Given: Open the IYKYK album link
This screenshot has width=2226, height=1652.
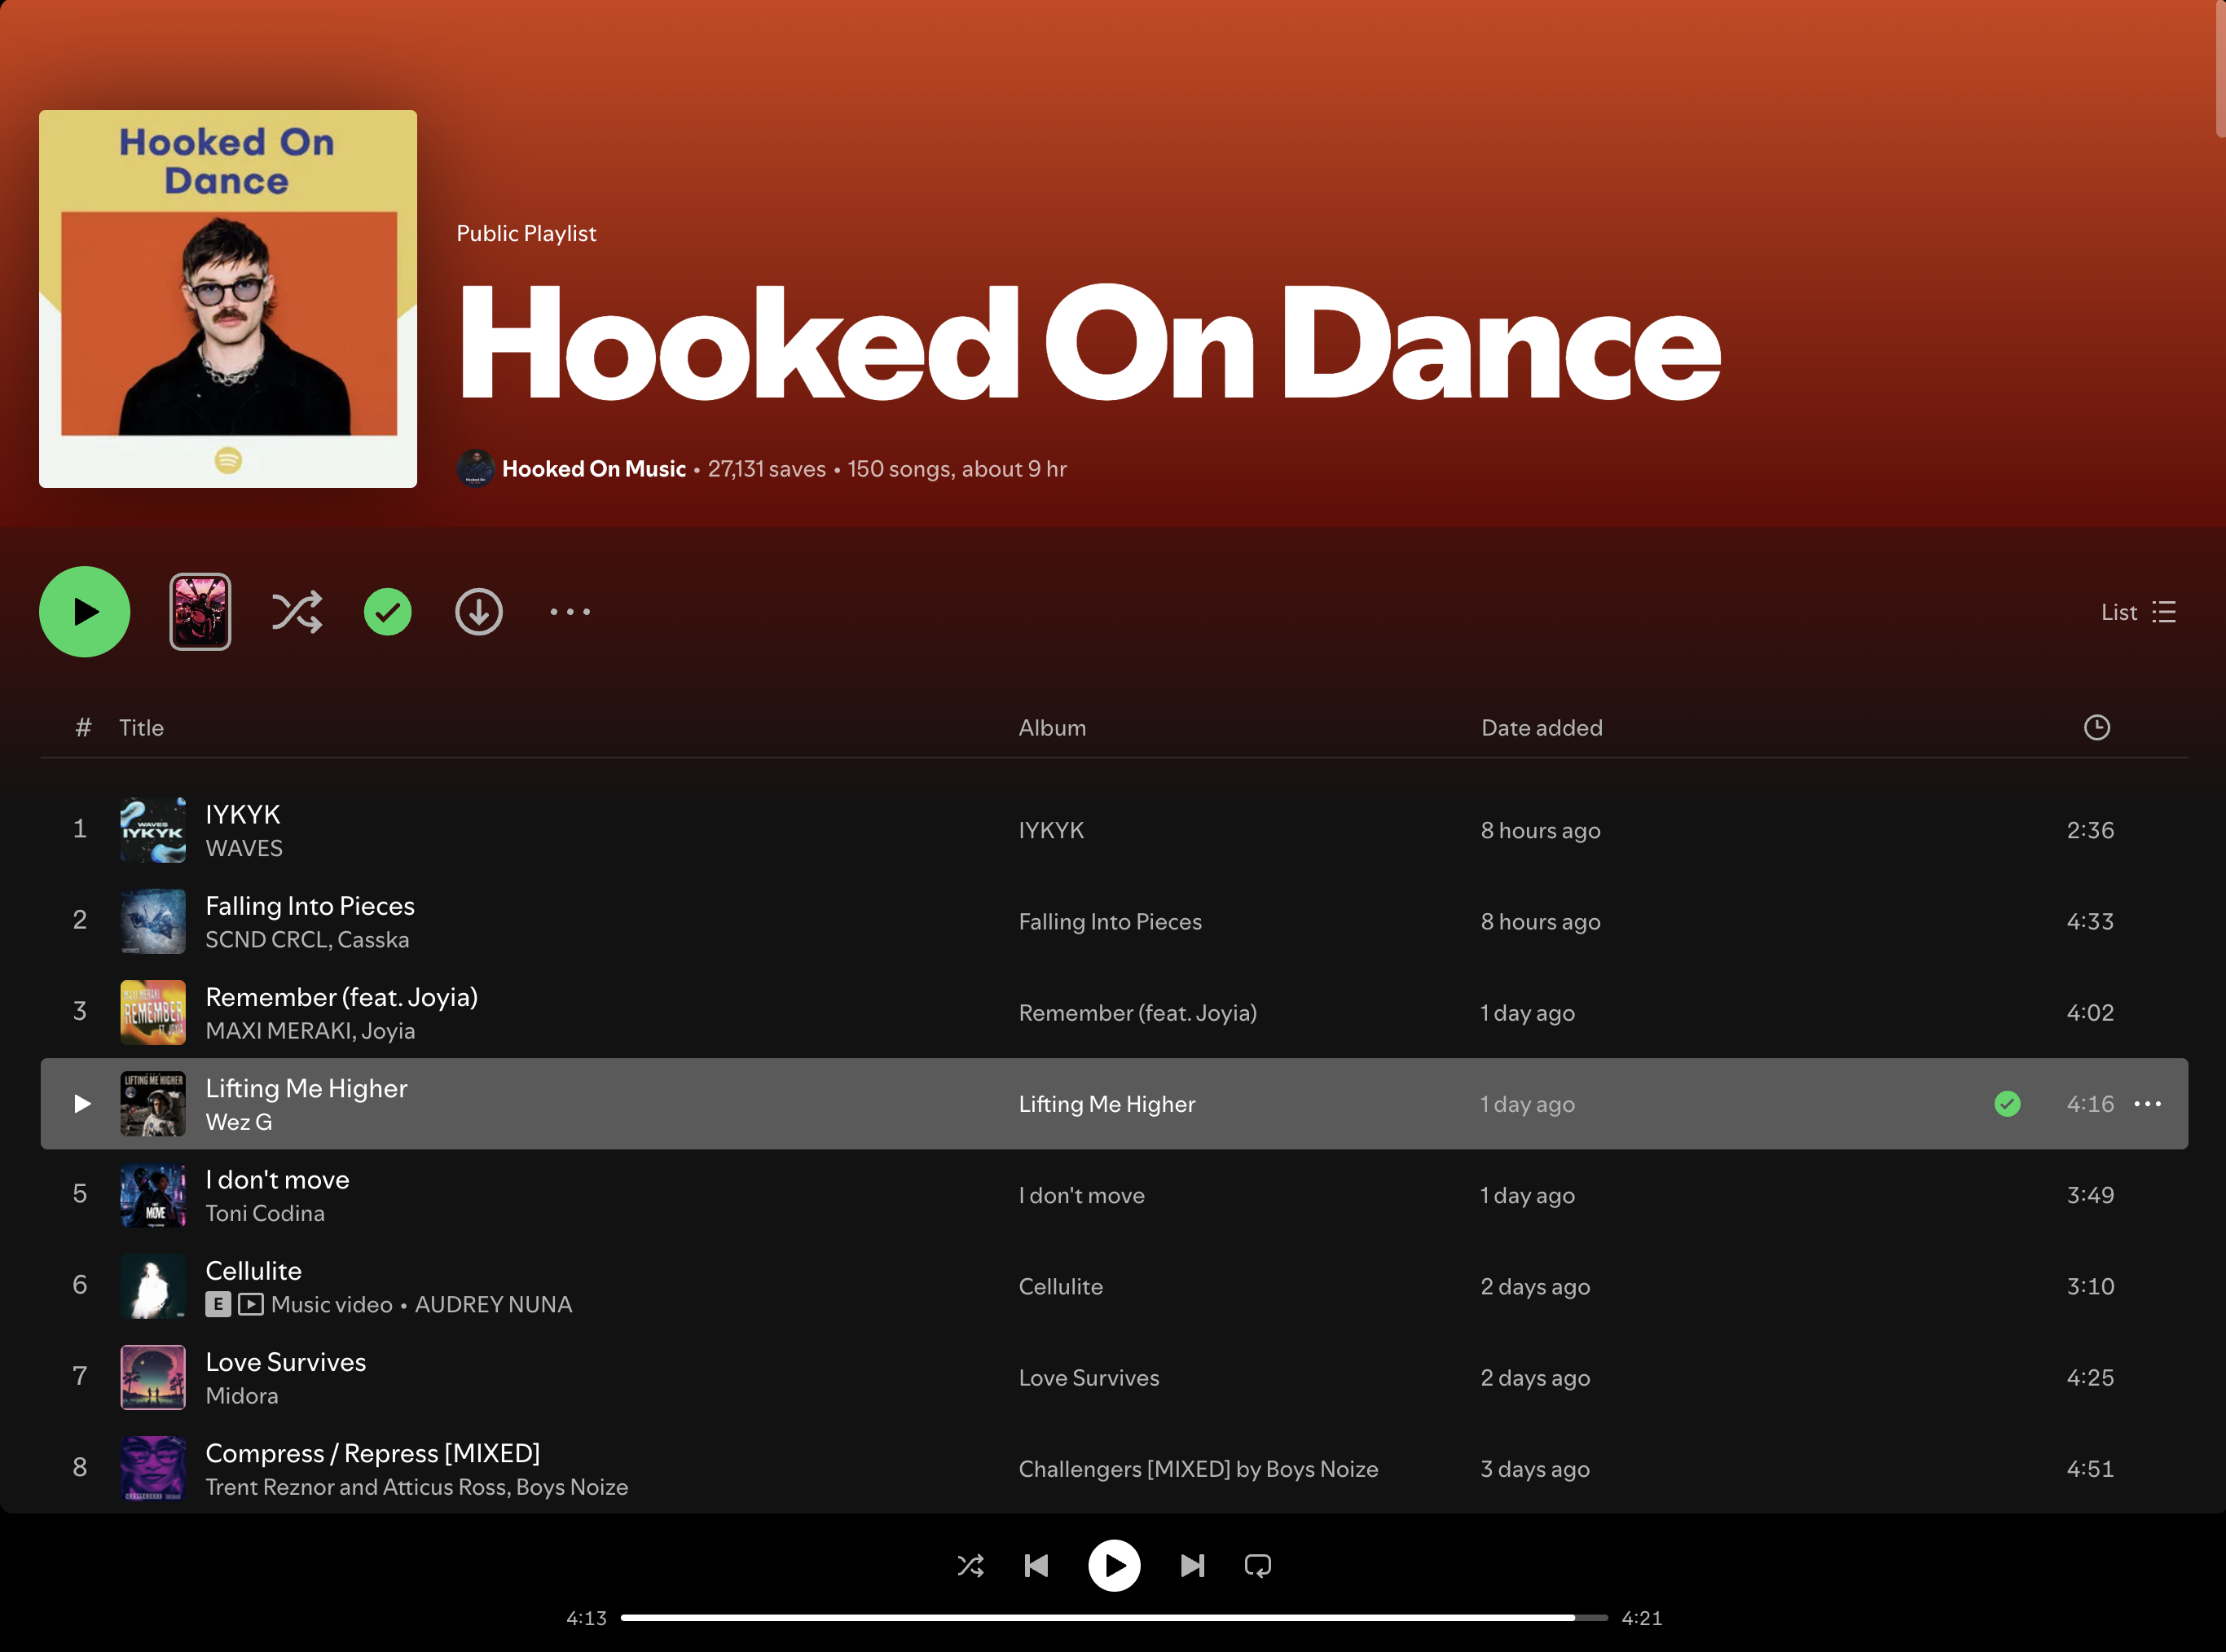Looking at the screenshot, I should 1051,830.
